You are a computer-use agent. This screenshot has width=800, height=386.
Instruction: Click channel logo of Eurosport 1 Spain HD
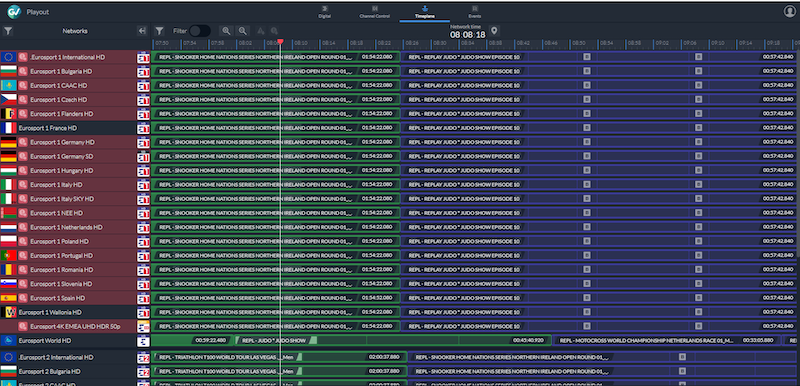click(143, 298)
